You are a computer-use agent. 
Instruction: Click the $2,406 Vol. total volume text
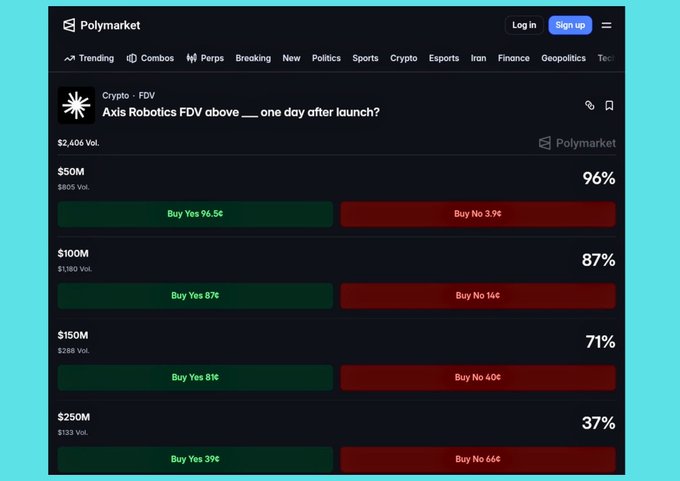point(78,143)
